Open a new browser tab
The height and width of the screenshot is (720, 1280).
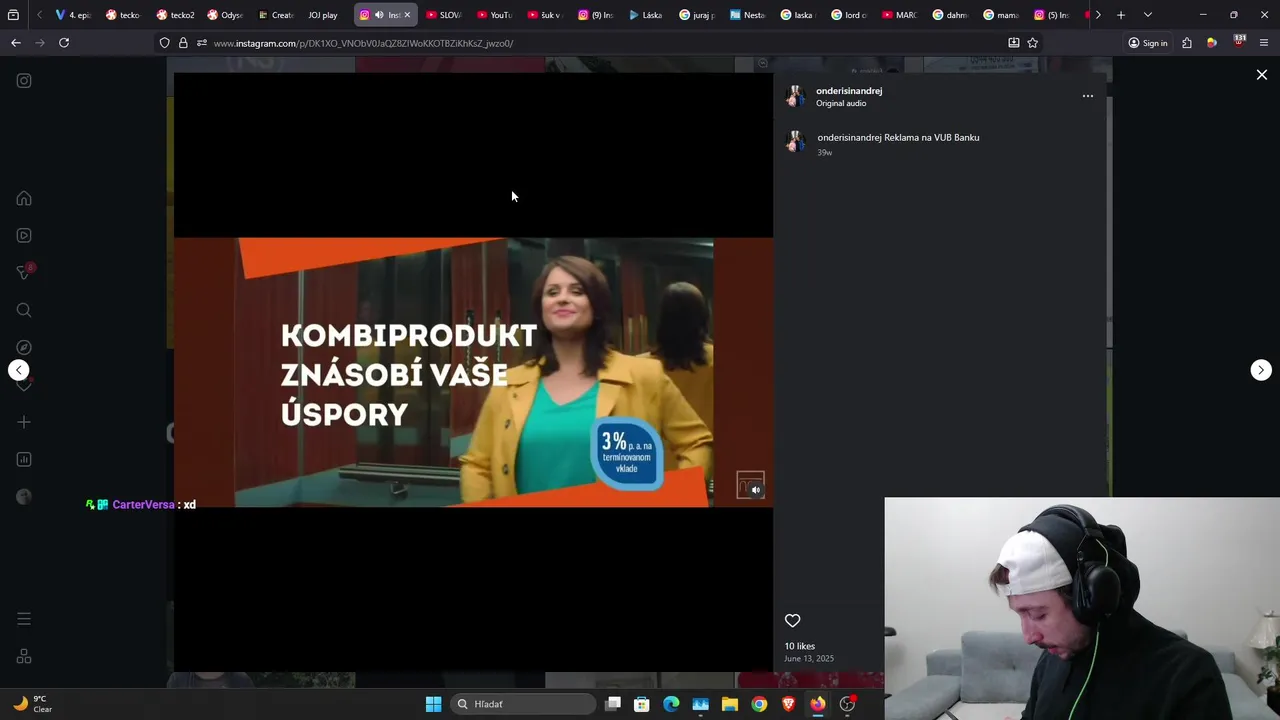pyautogui.click(x=1121, y=15)
